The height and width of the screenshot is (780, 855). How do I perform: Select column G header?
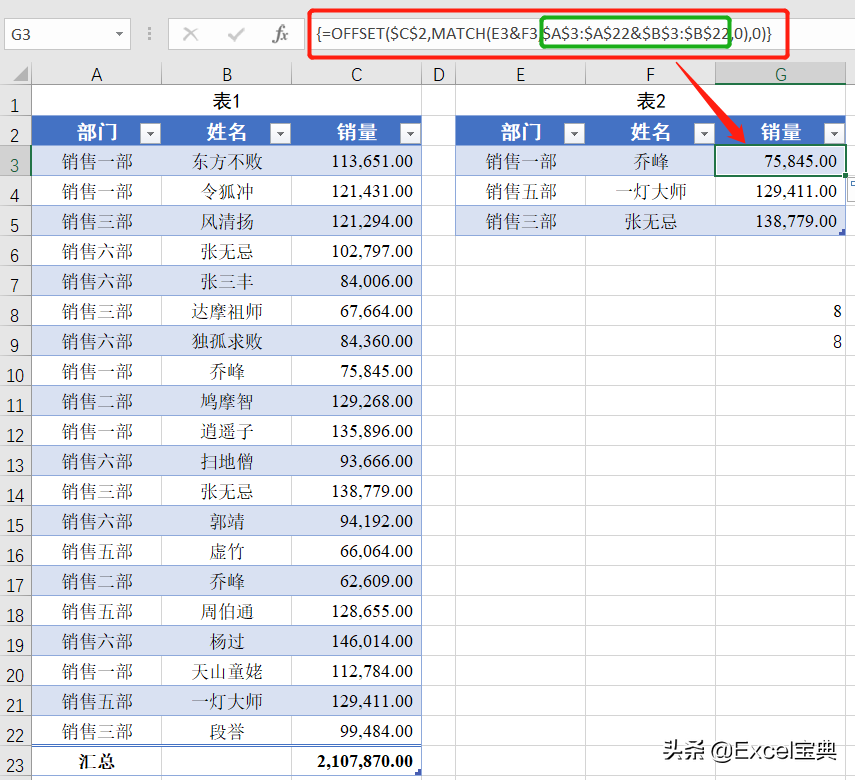click(781, 74)
